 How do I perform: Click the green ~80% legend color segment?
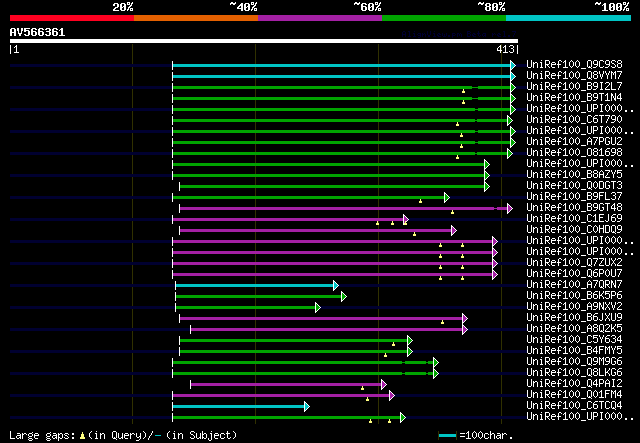click(x=444, y=18)
